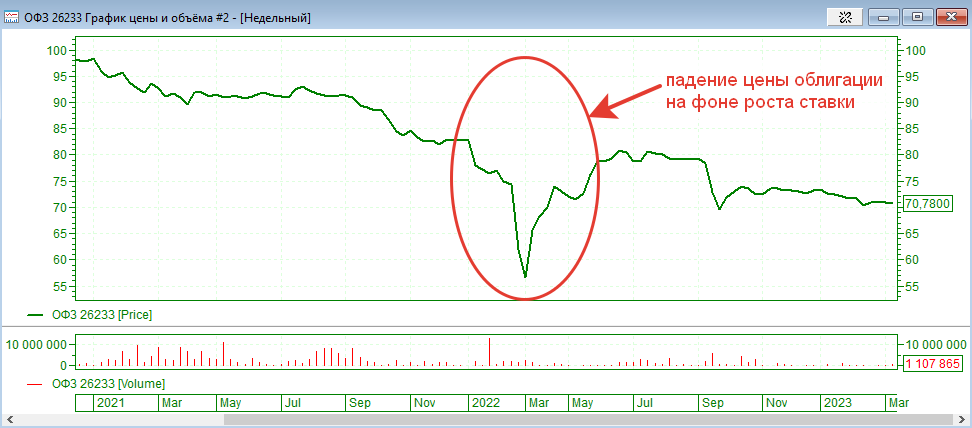Click the current volume label 1 107 865
This screenshot has width=972, height=428.
pyautogui.click(x=931, y=364)
